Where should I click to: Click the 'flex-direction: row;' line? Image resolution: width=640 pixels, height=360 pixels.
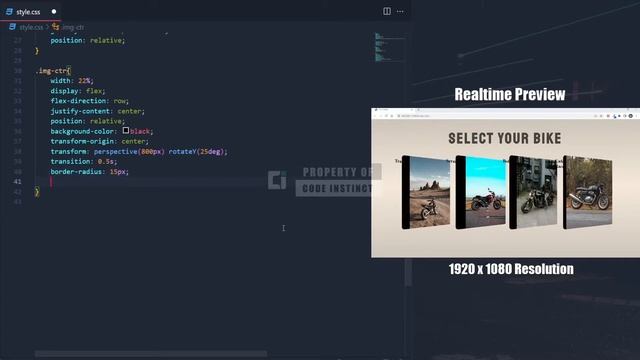(x=89, y=101)
